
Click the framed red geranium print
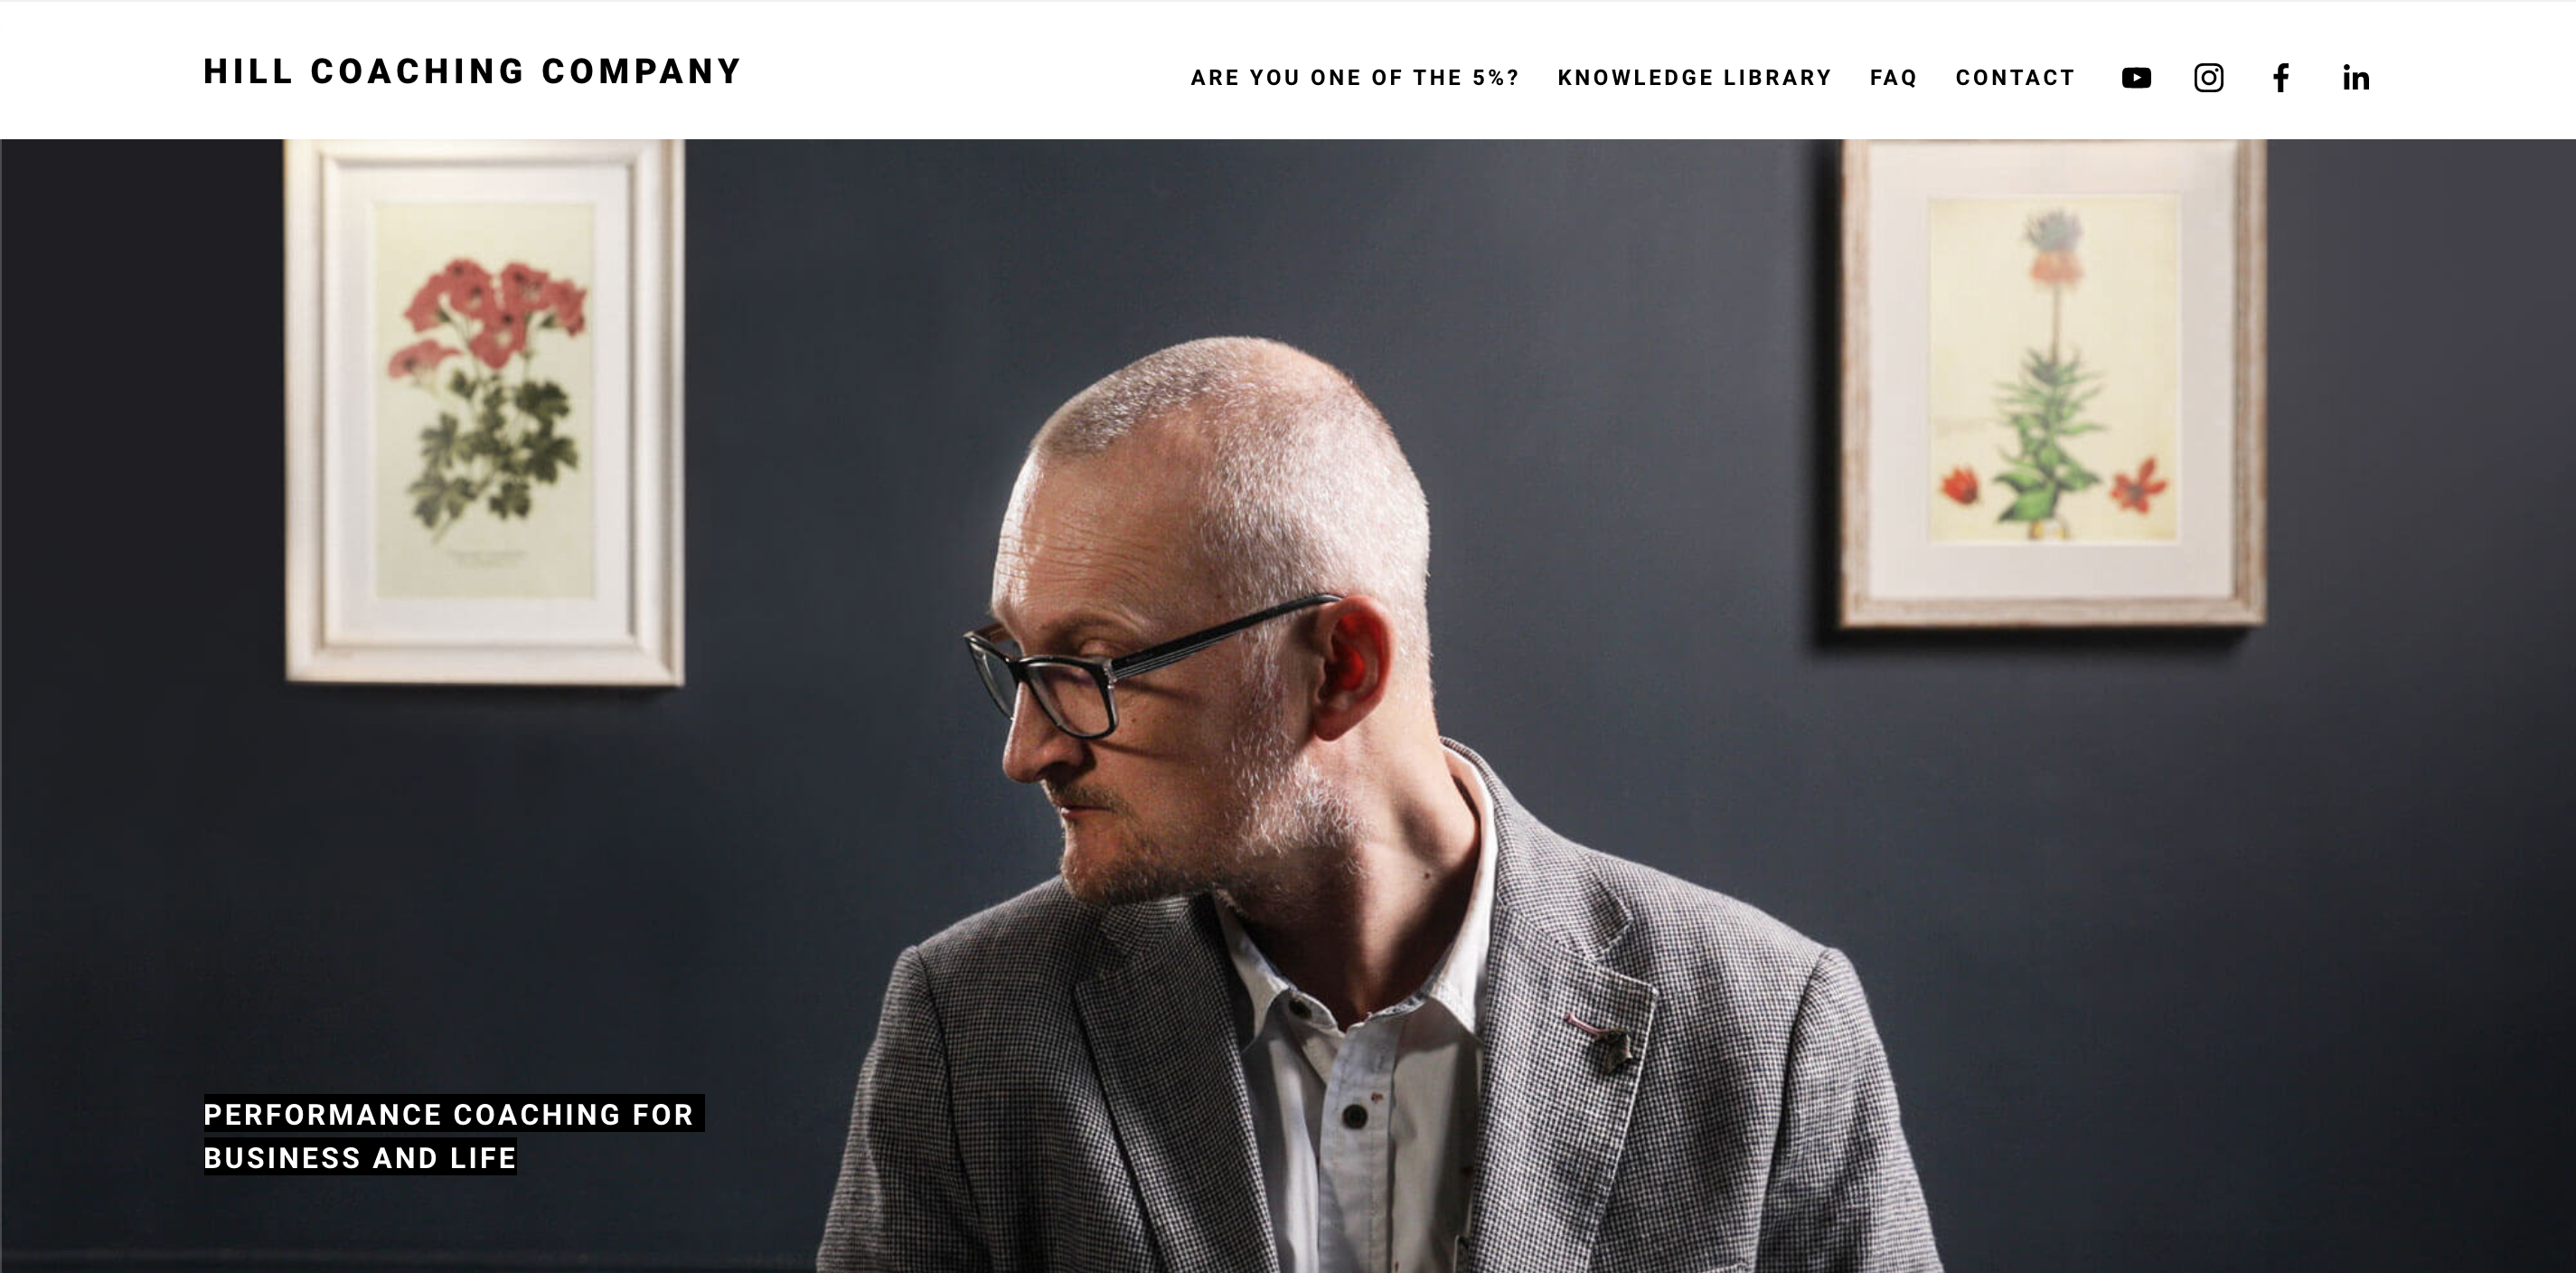point(485,412)
